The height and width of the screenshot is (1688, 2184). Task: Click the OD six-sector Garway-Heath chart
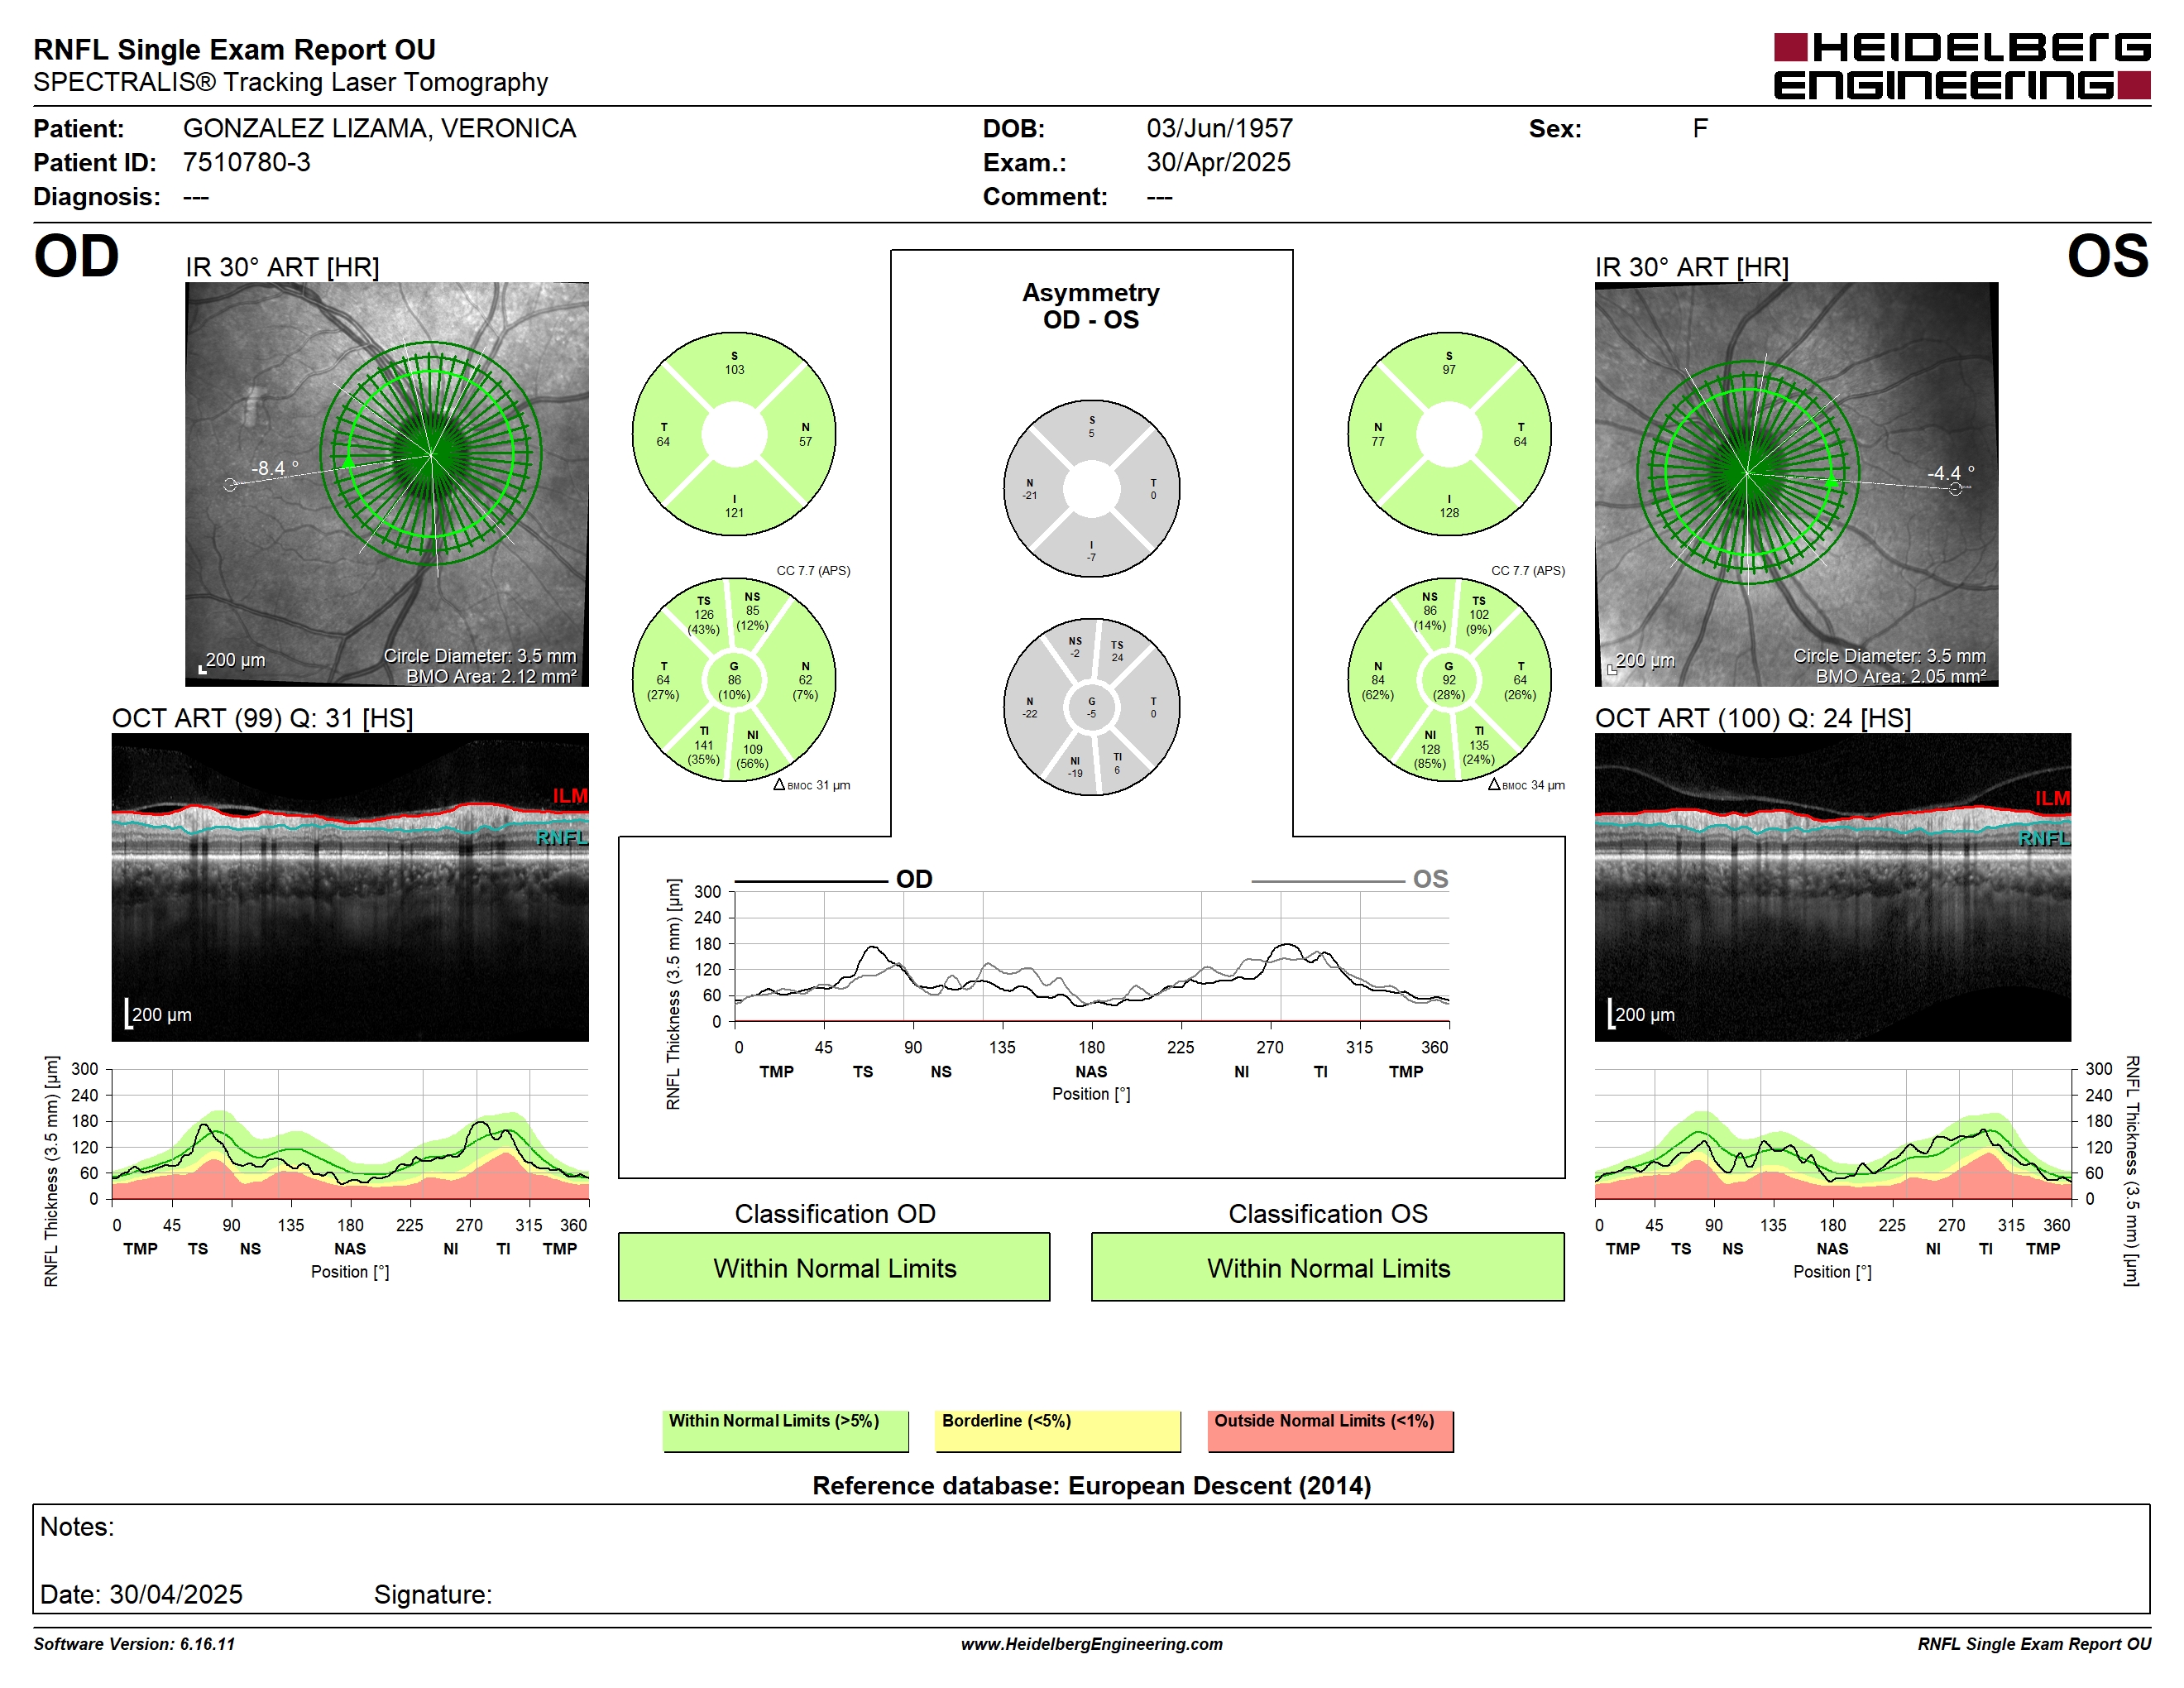734,680
